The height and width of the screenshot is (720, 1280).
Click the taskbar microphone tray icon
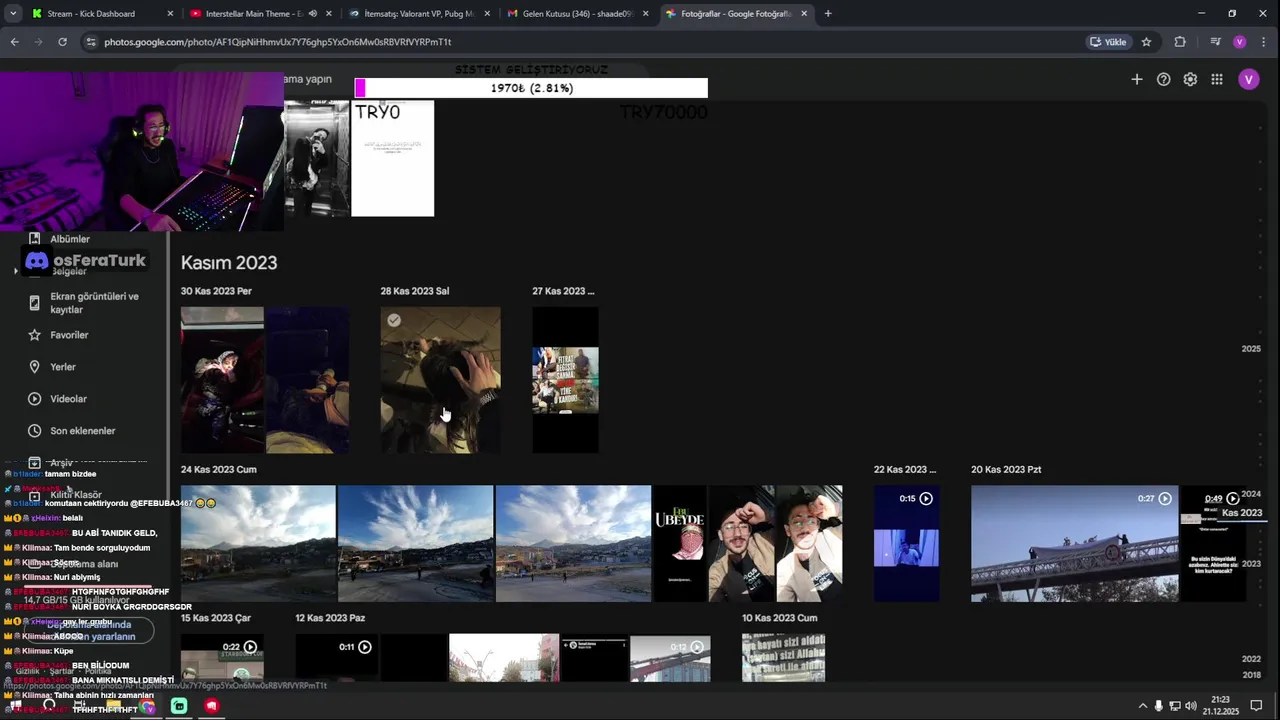point(1159,705)
